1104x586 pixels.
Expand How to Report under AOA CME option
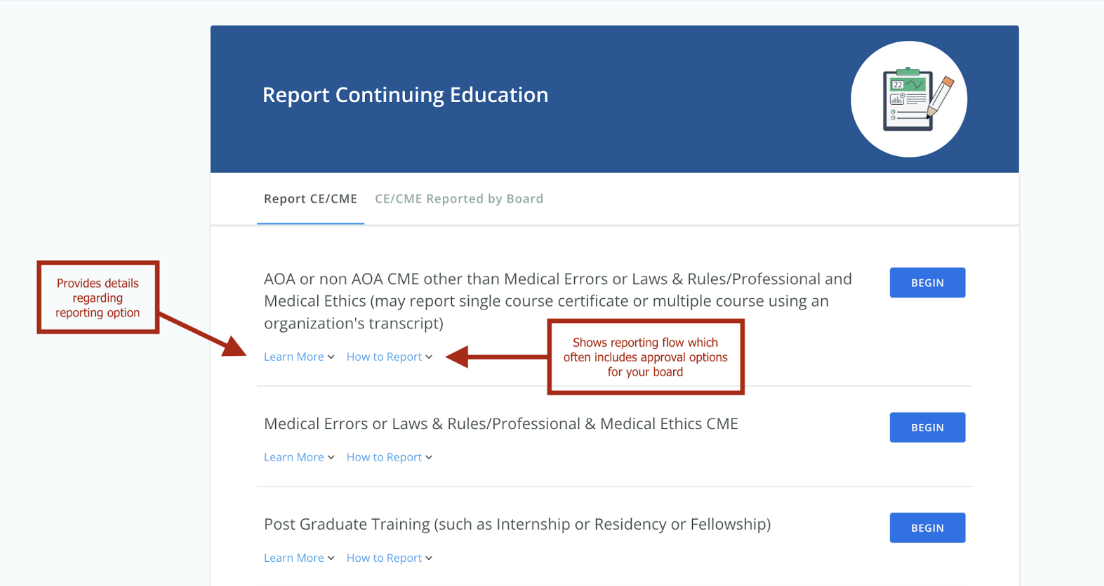(x=389, y=357)
